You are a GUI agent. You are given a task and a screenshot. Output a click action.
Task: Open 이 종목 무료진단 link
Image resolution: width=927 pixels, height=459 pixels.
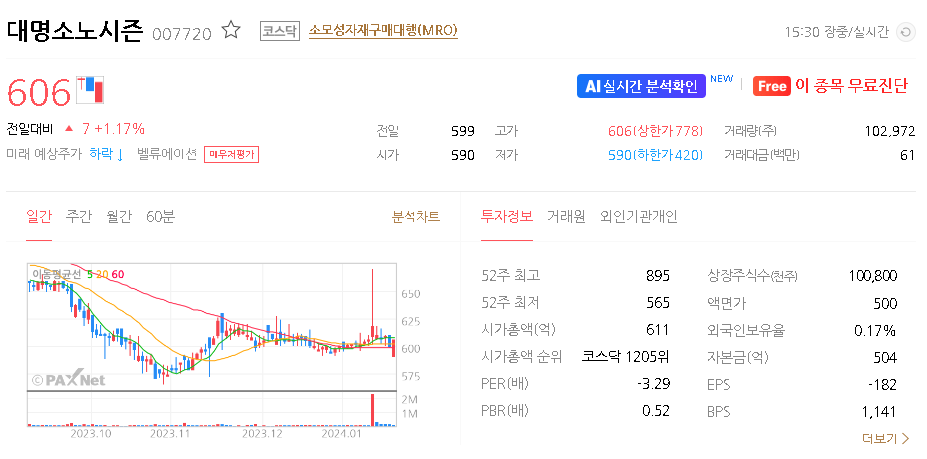[851, 86]
